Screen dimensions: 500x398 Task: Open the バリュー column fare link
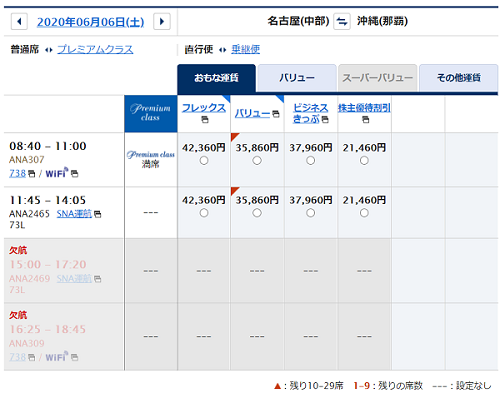[x=253, y=114]
